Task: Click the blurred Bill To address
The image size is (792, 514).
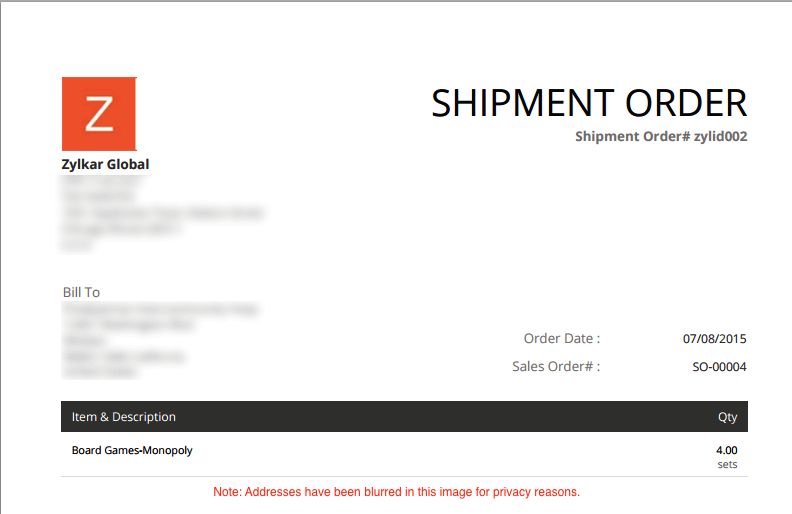Action: click(160, 340)
